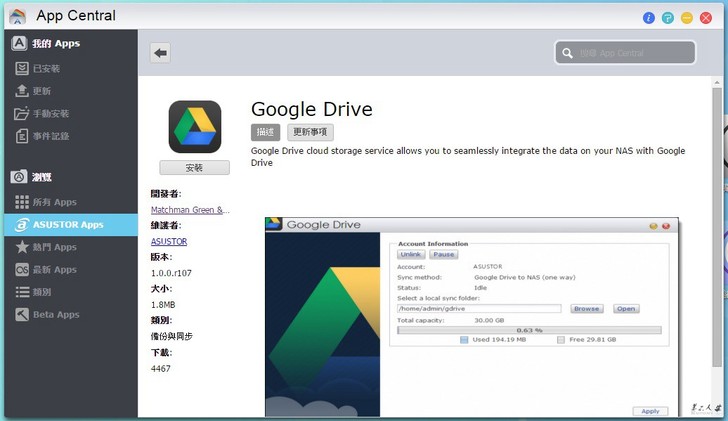Open 已安裝 in the sidebar
The height and width of the screenshot is (421, 728).
pos(71,68)
